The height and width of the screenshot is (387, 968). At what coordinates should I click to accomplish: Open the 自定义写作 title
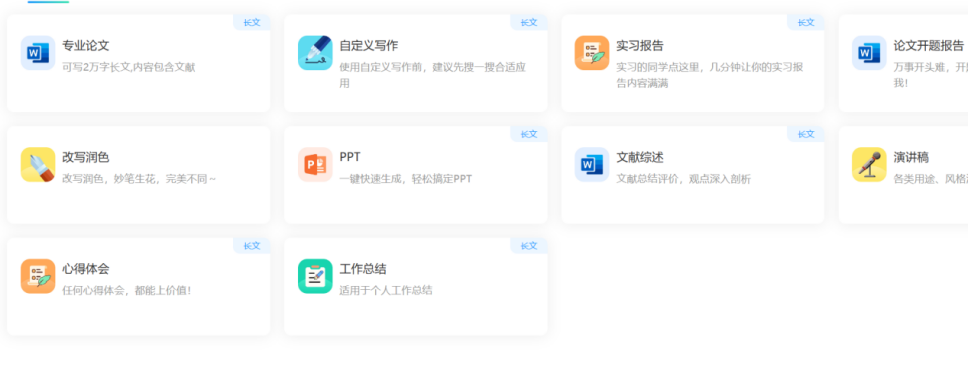[x=369, y=46]
